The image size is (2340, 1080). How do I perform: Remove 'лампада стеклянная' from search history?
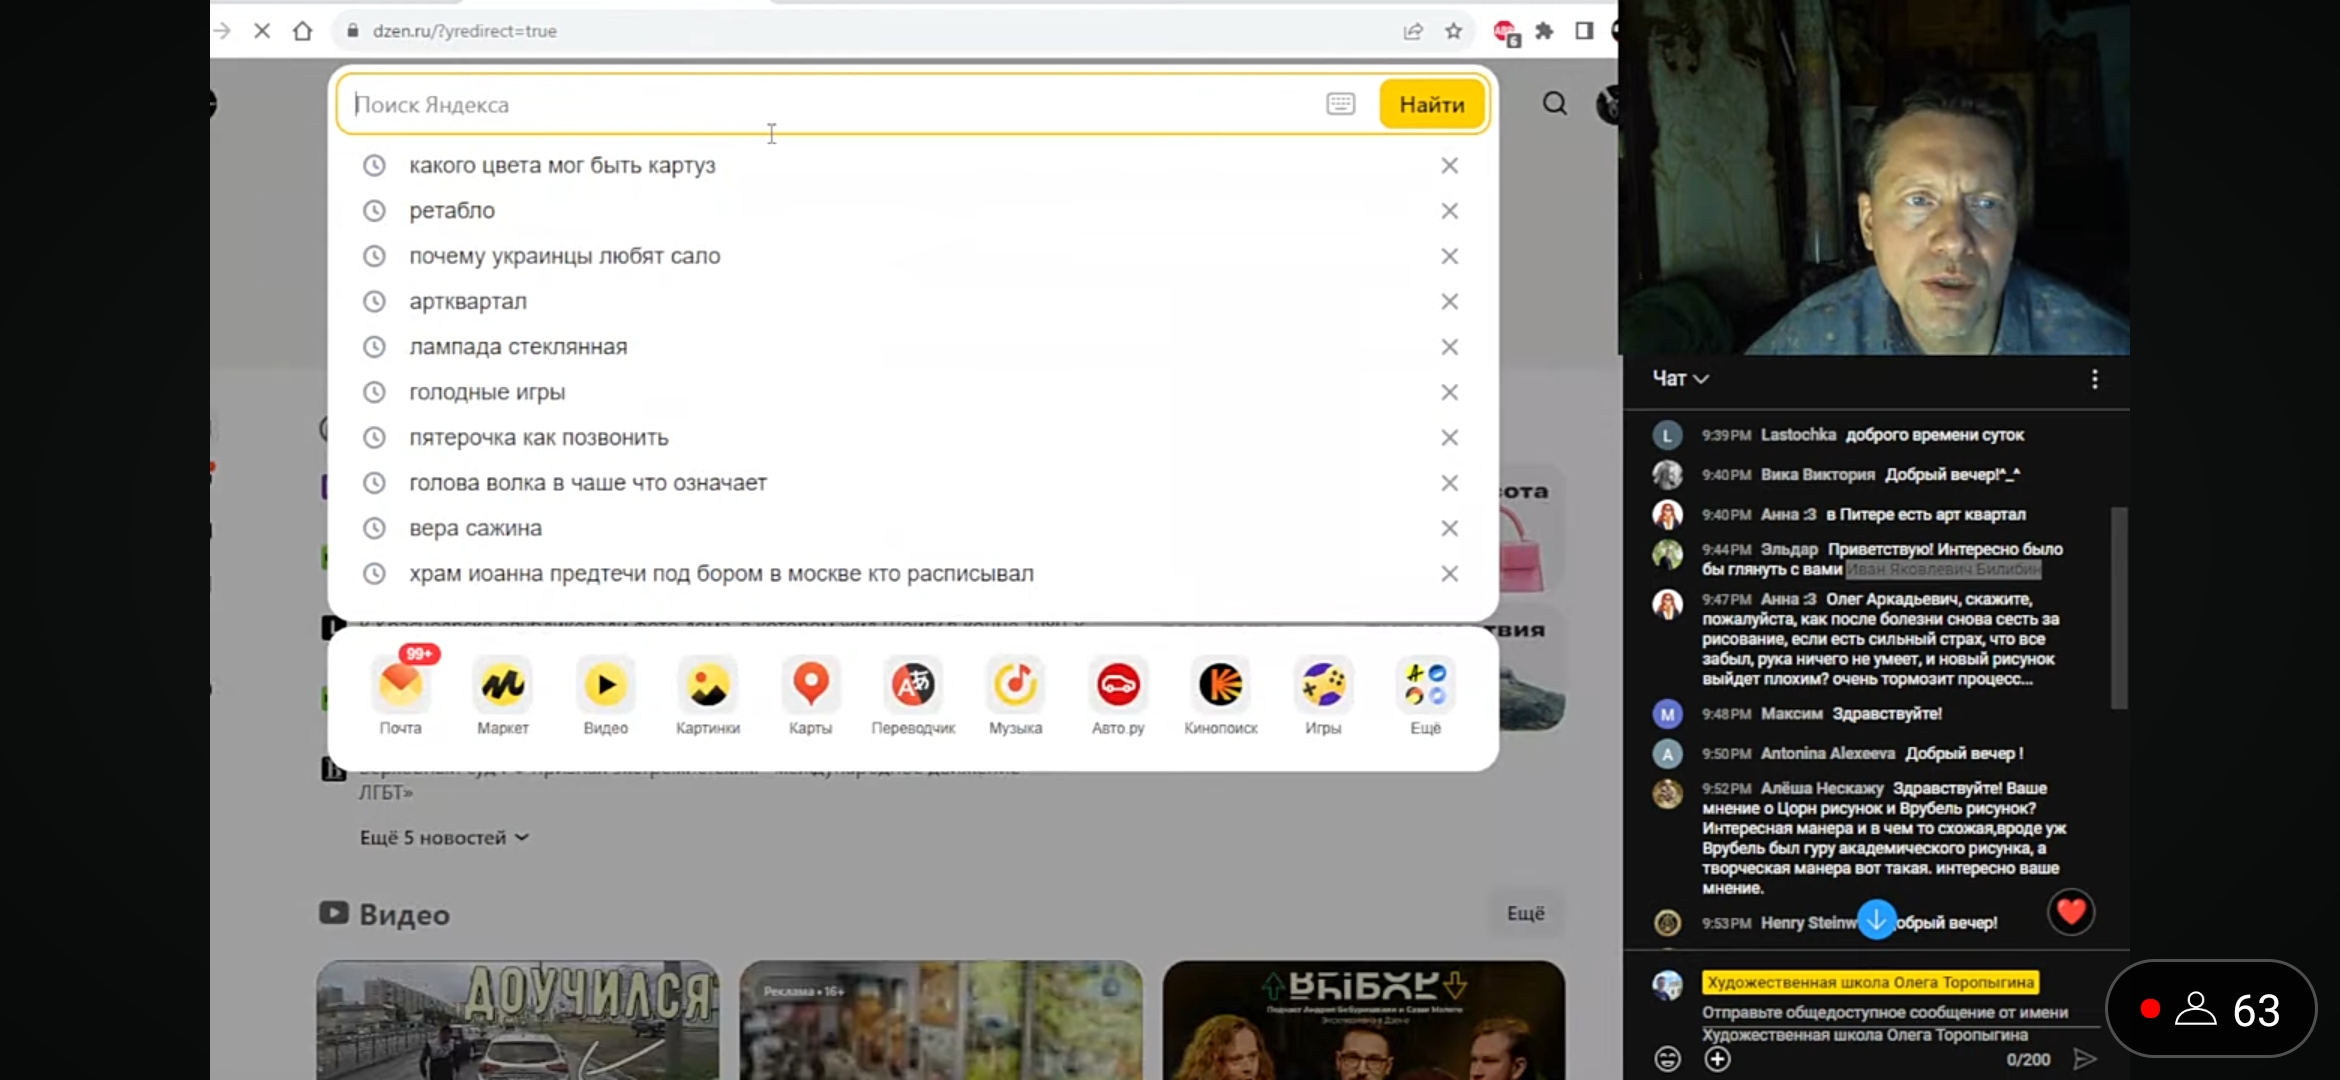pyautogui.click(x=1449, y=347)
